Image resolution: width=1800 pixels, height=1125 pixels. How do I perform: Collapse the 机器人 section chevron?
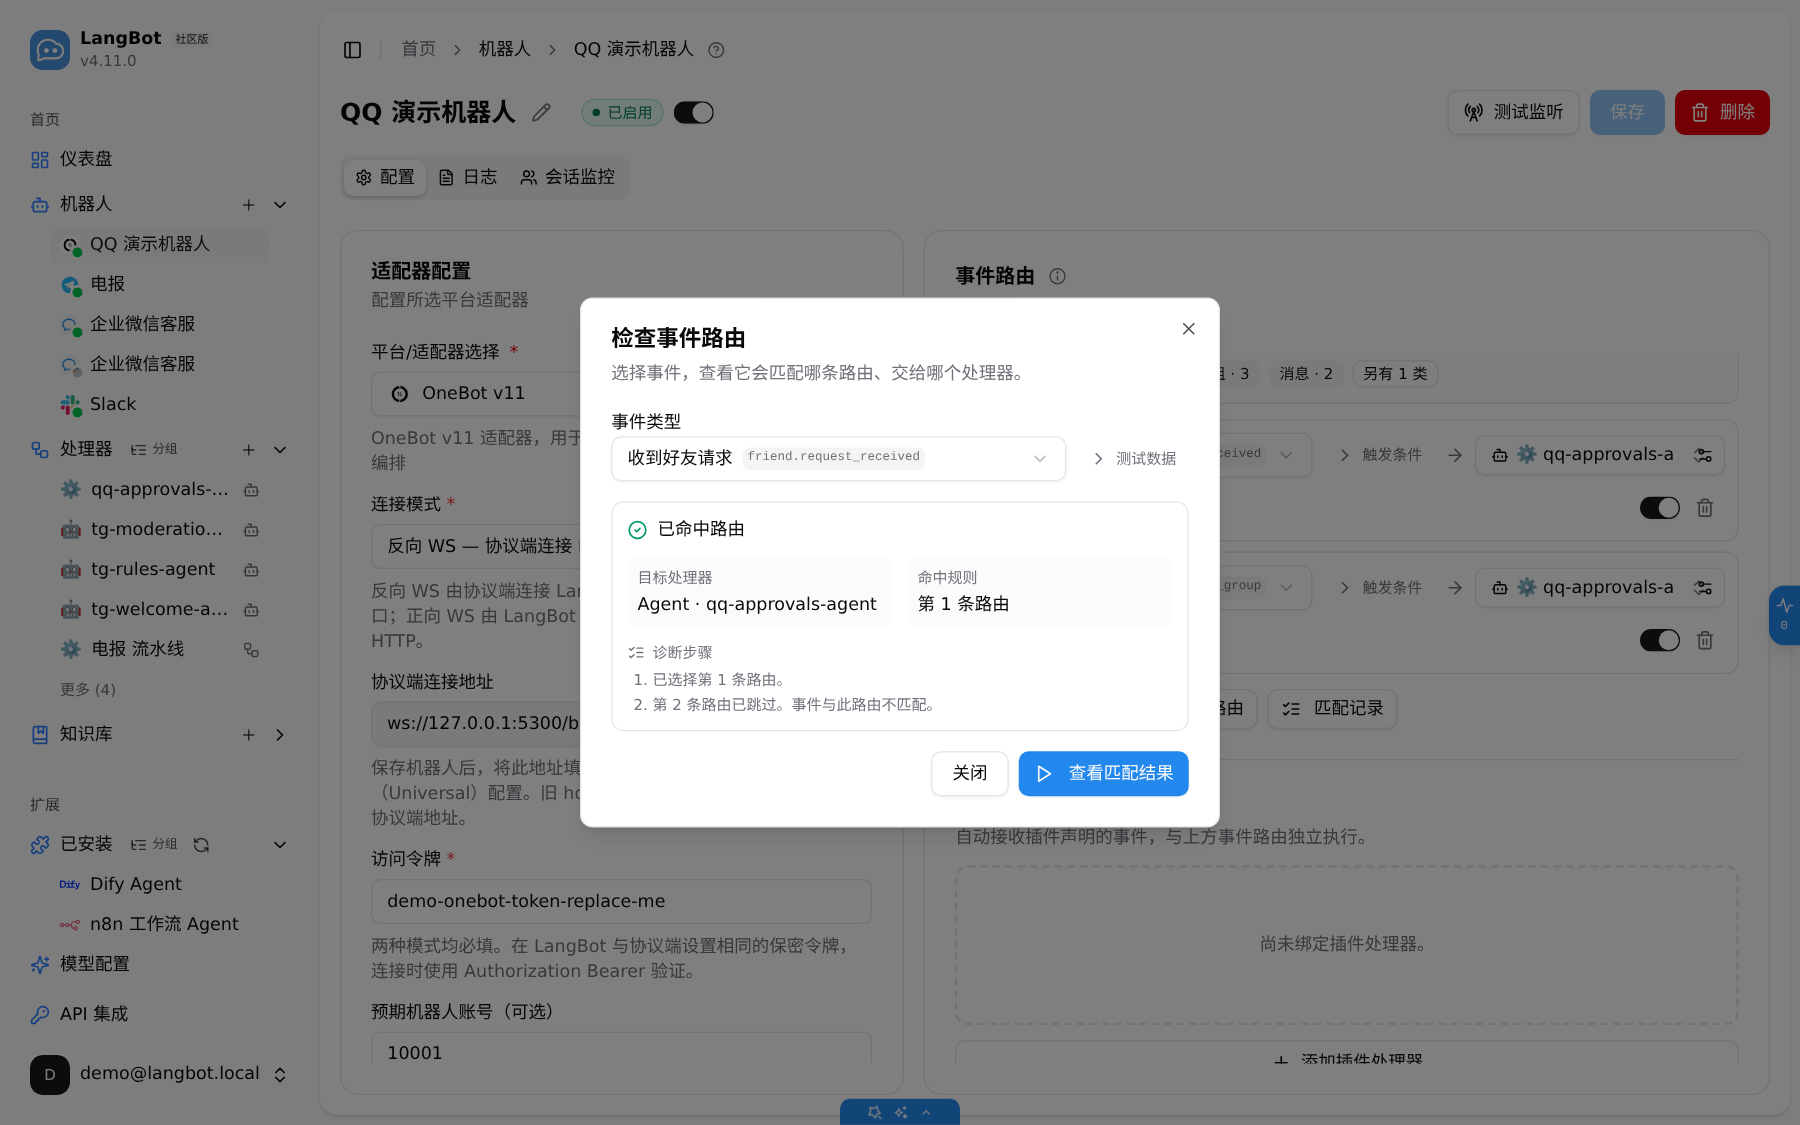pyautogui.click(x=280, y=205)
